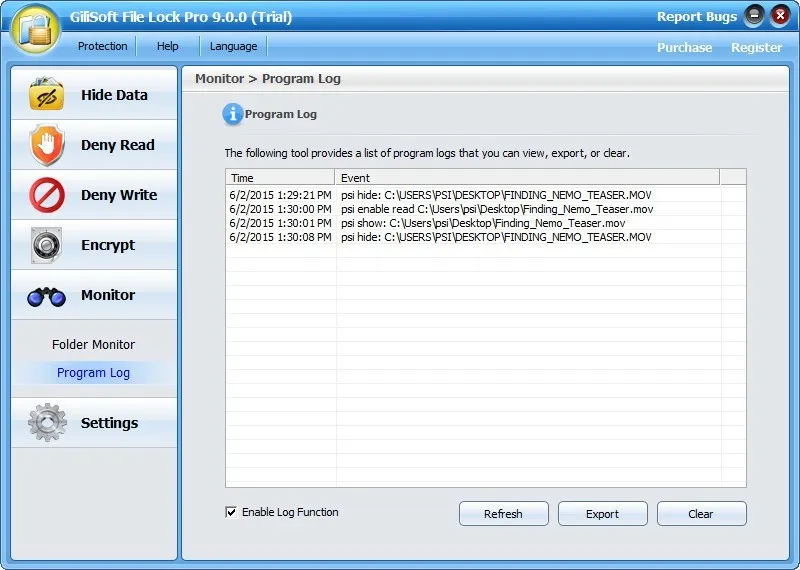Viewport: 800px width, 570px height.
Task: Click the Hide Data hidden-folder icon
Action: [x=46, y=93]
